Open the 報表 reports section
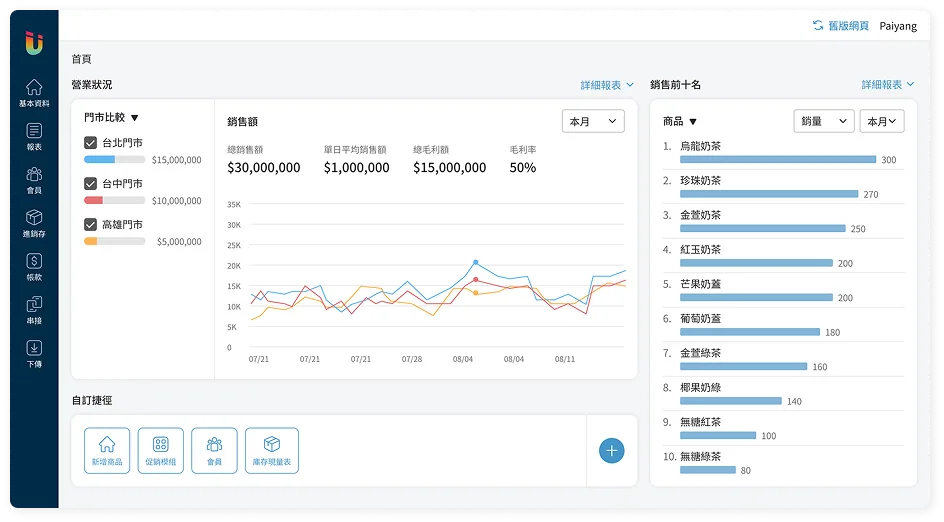Image resolution: width=944 pixels, height=522 pixels. [x=34, y=137]
